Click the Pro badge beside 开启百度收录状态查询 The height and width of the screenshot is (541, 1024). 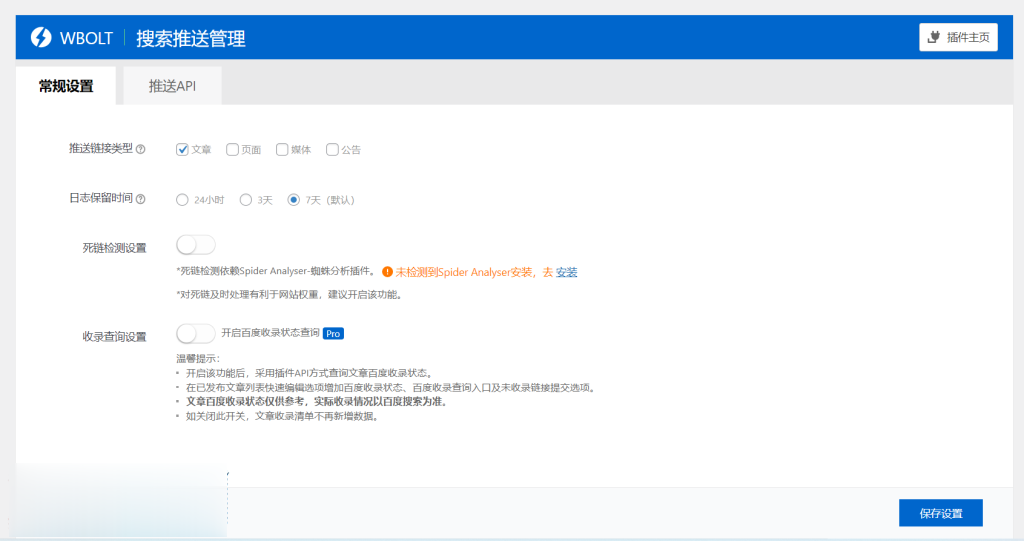333,333
